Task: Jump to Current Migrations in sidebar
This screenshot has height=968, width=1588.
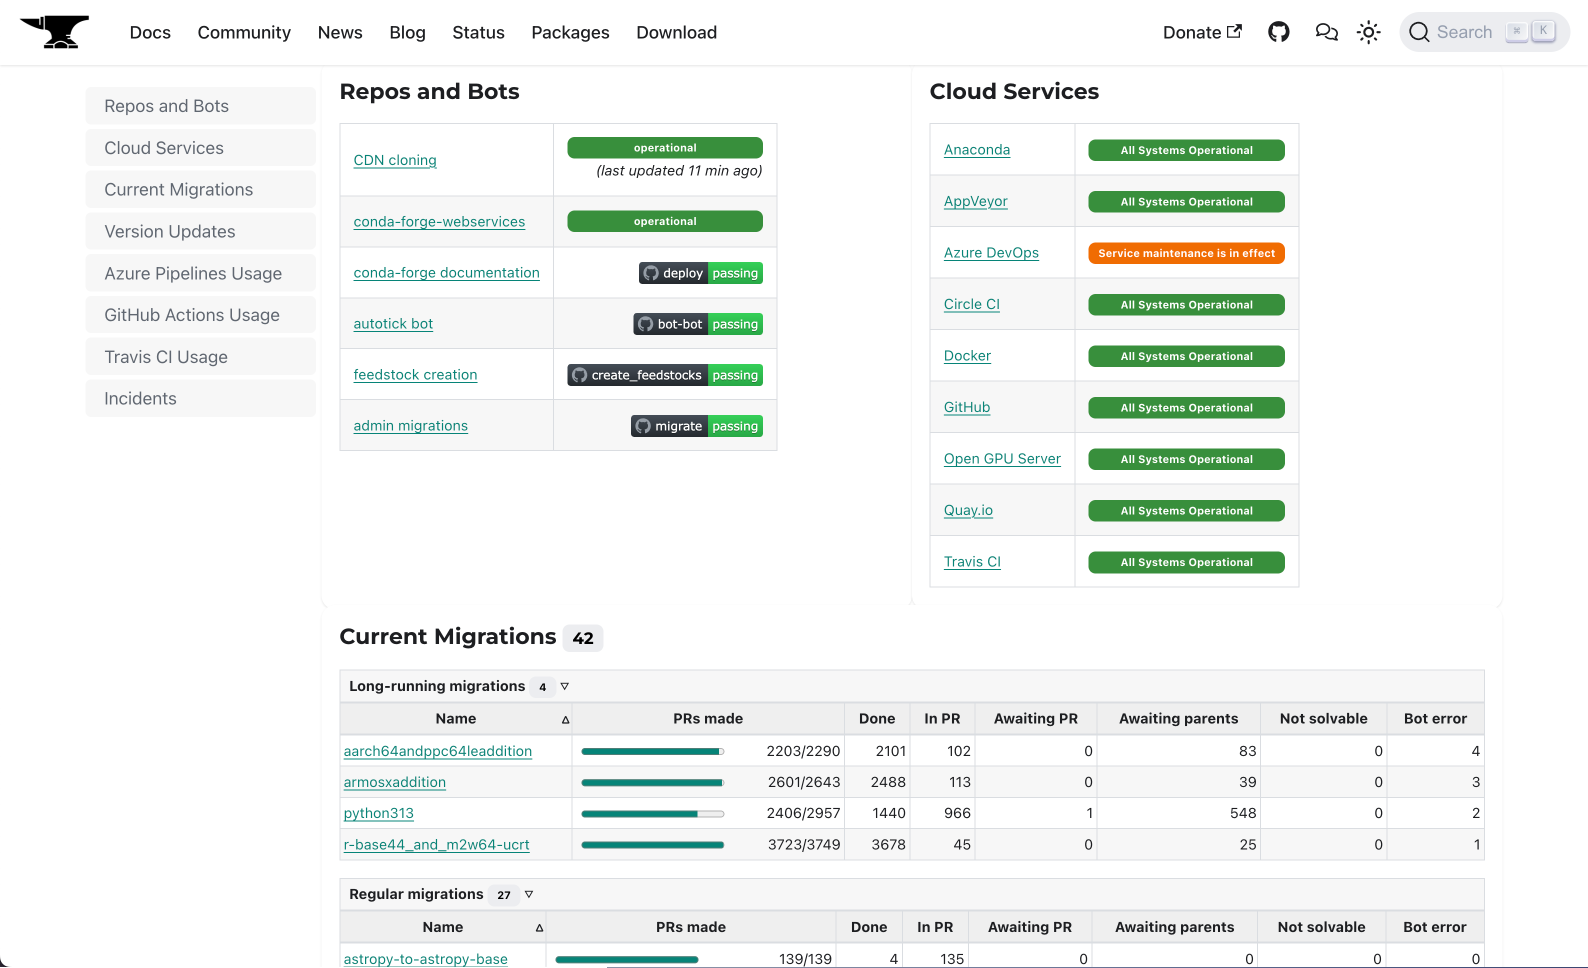Action: pyautogui.click(x=201, y=190)
